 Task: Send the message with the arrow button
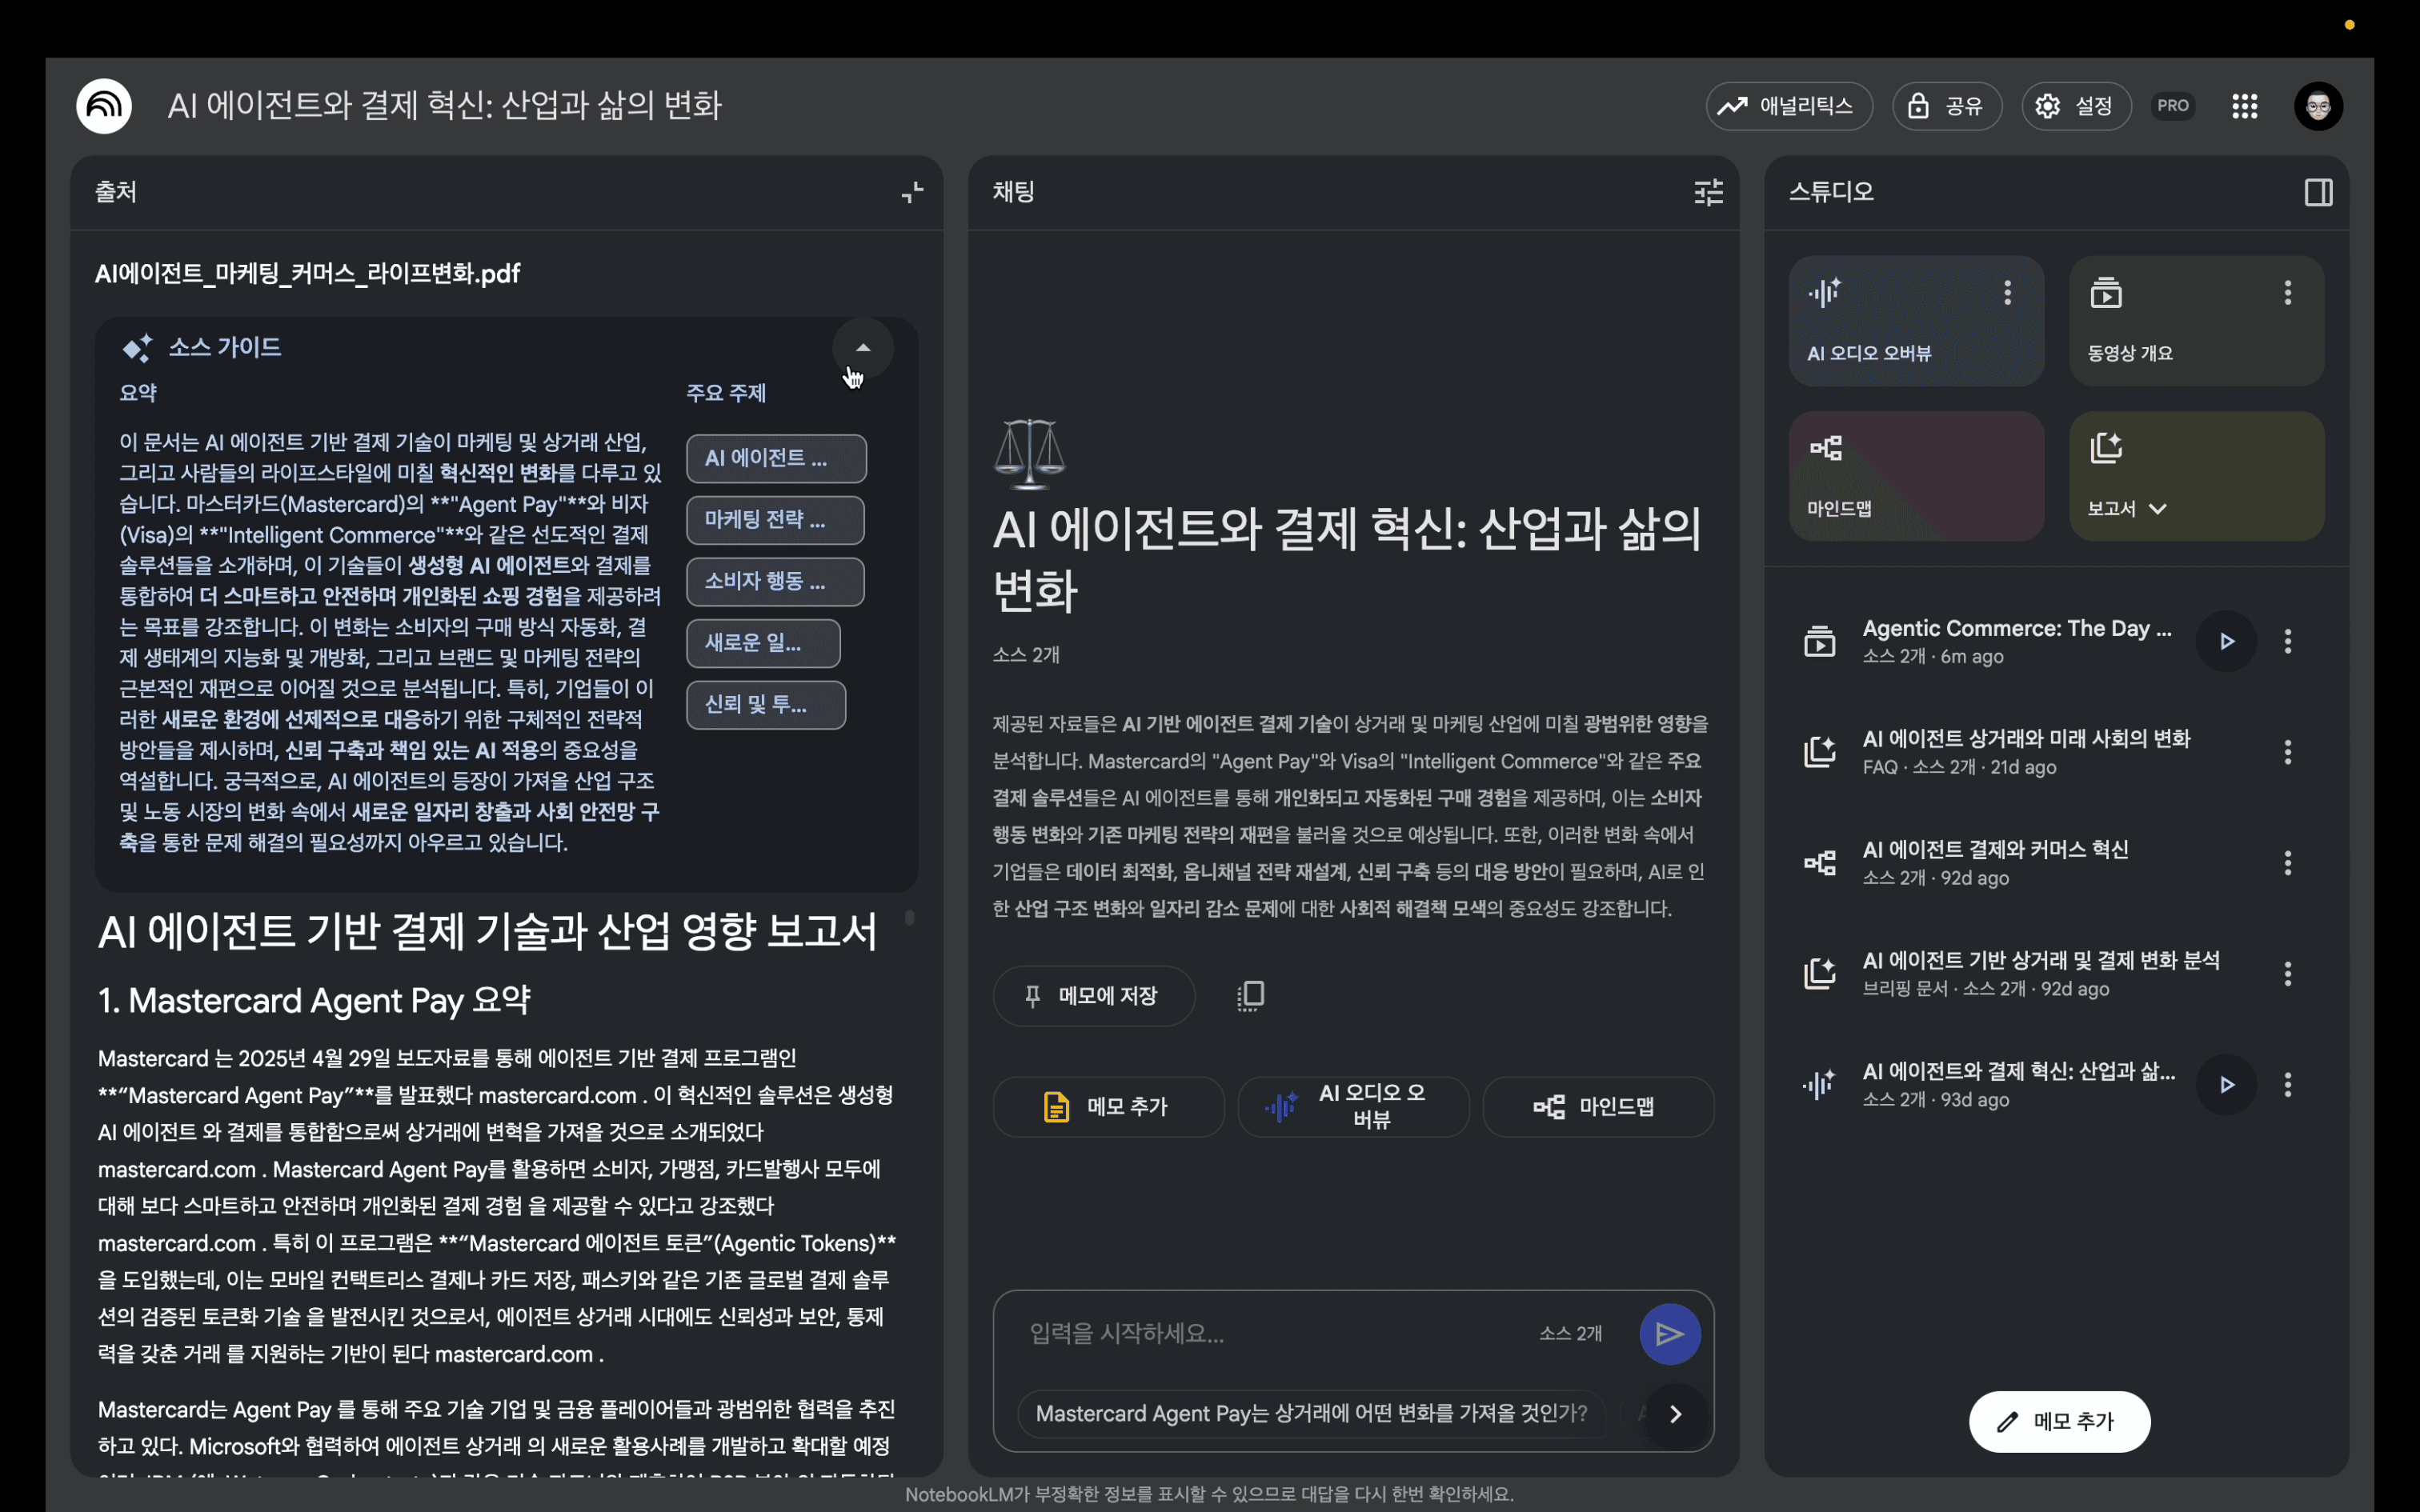point(1669,1333)
